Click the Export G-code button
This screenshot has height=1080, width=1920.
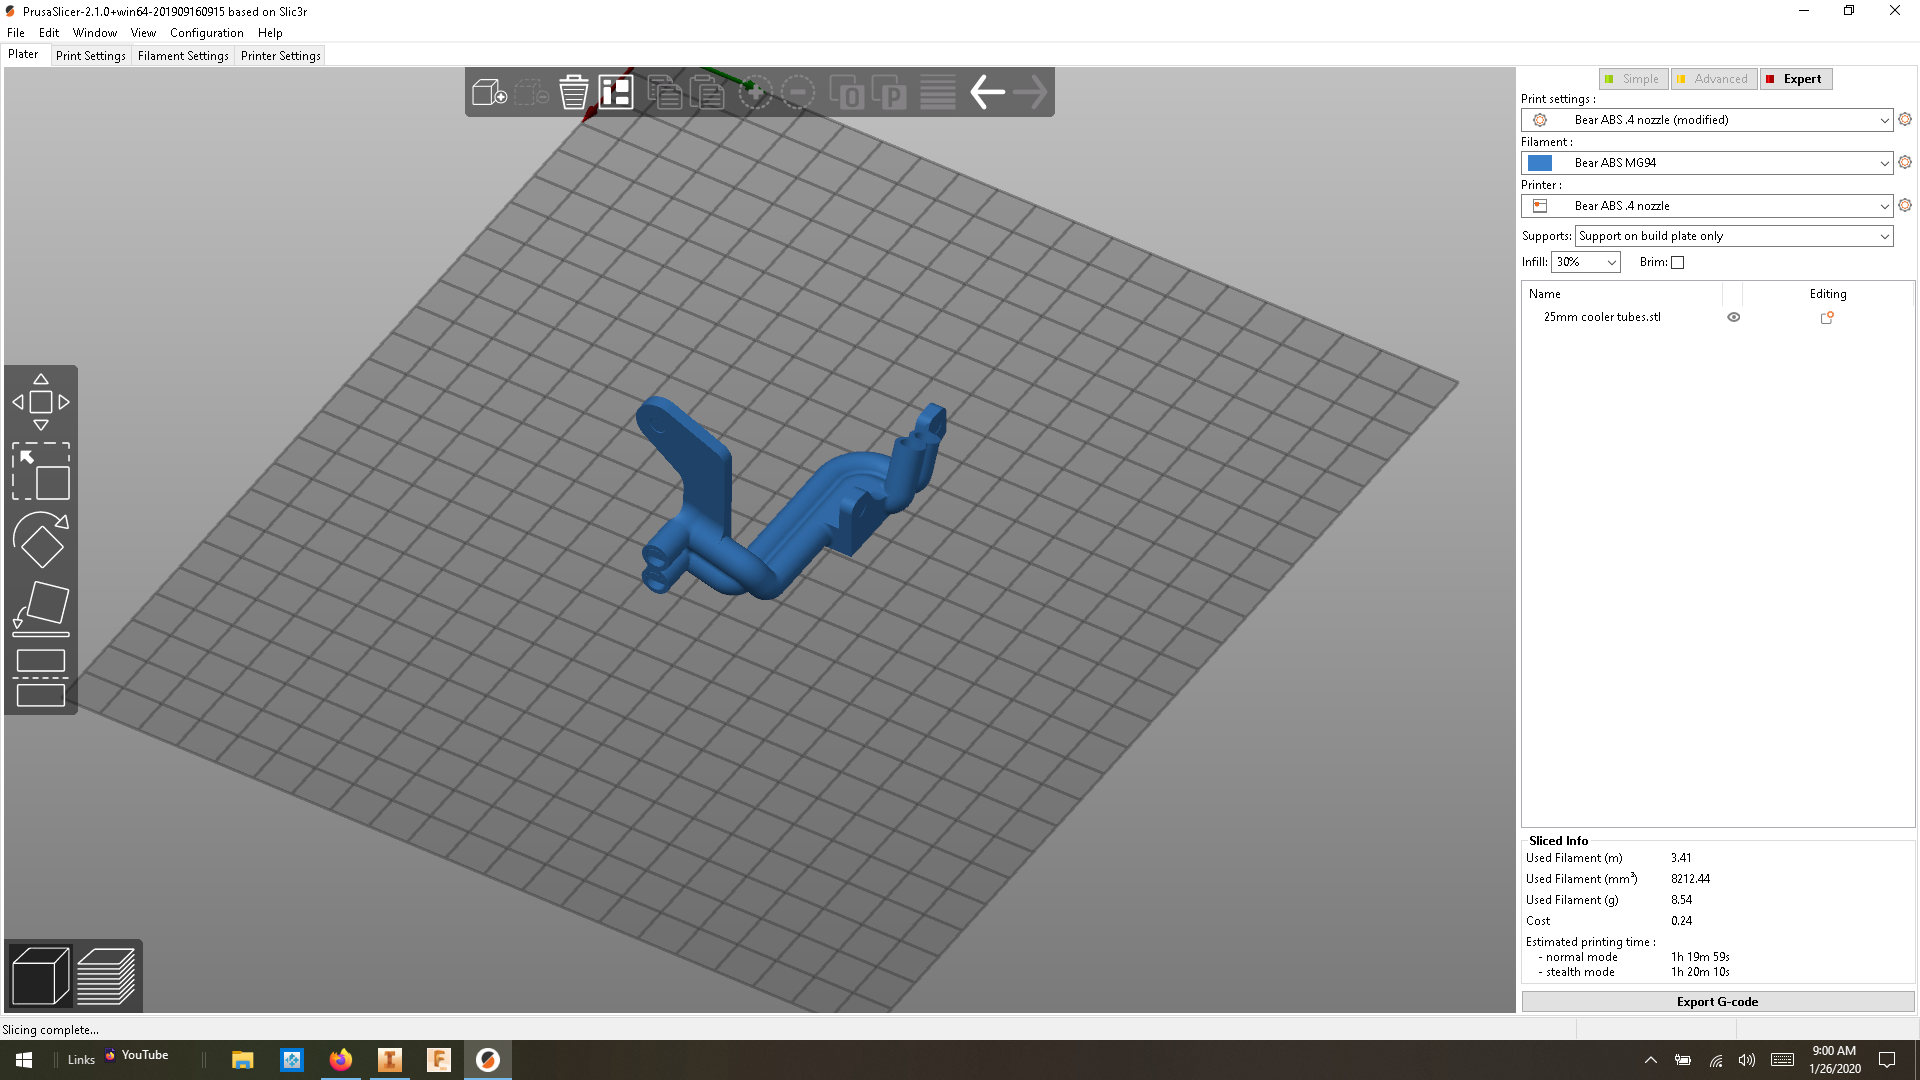[x=1717, y=1002]
